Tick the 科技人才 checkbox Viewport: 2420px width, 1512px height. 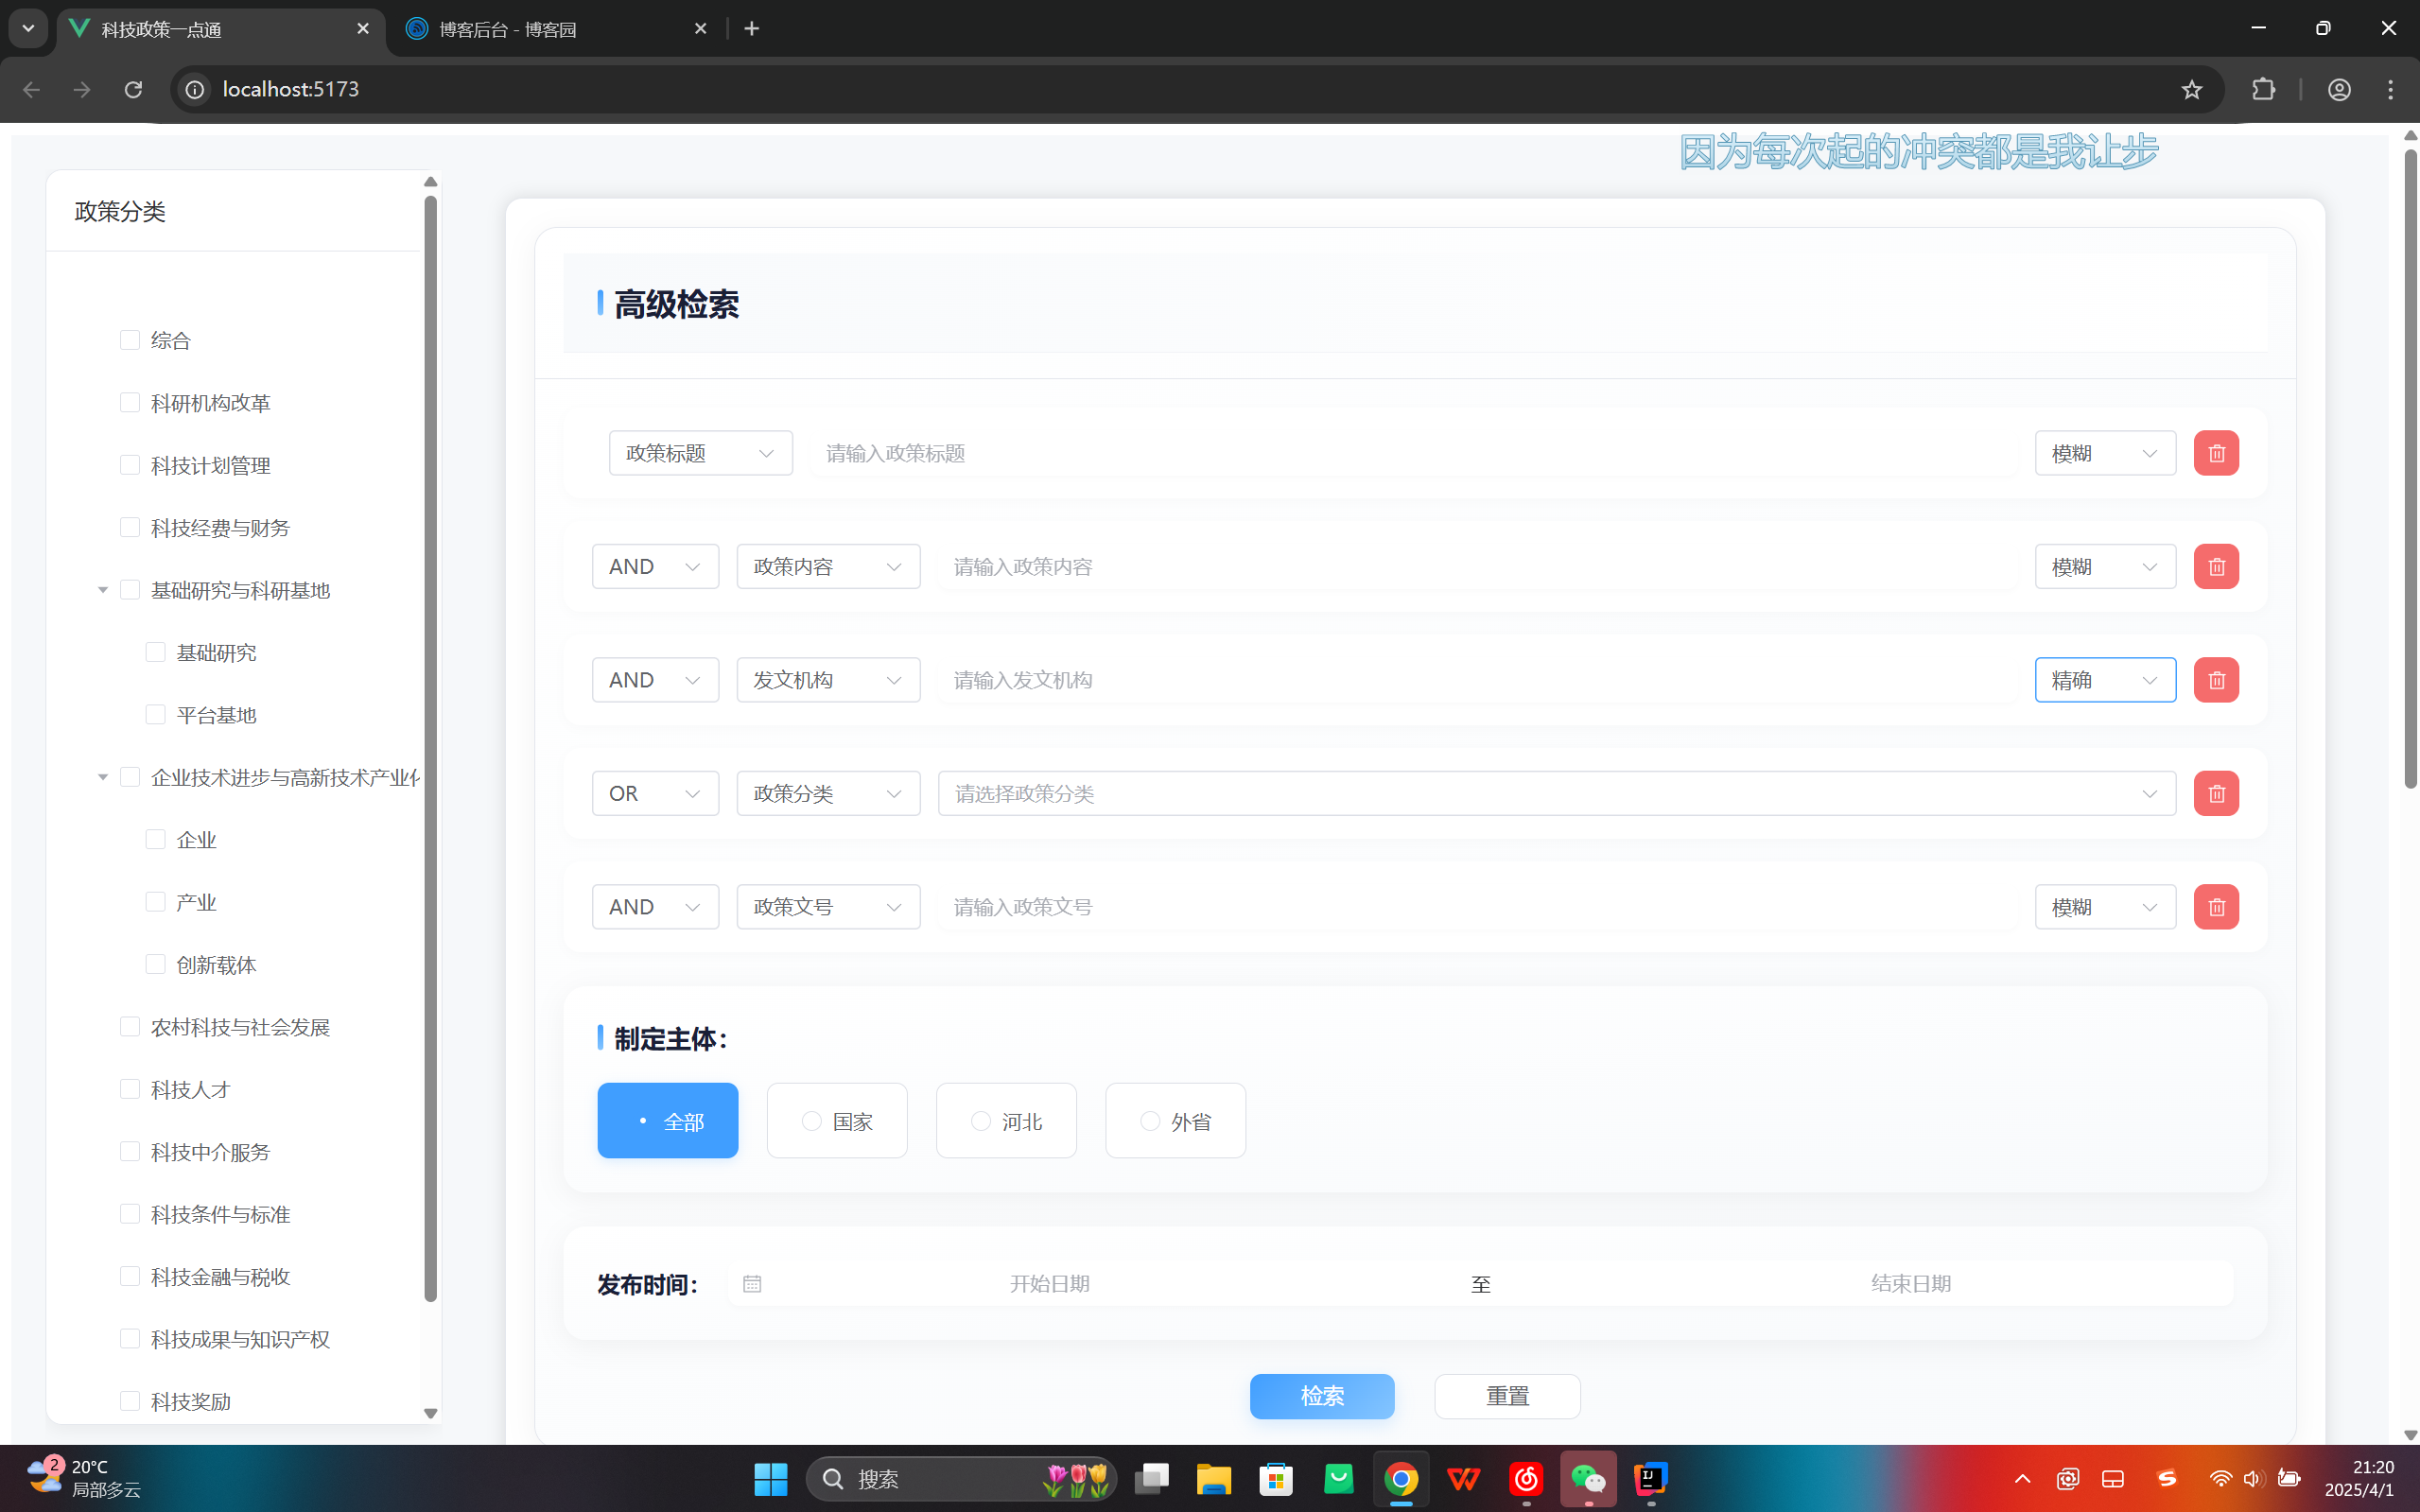[130, 1089]
